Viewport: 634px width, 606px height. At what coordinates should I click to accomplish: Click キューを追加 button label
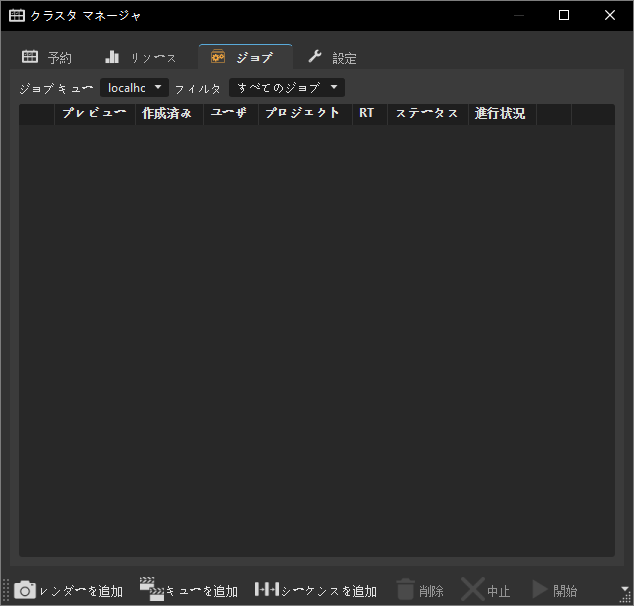click(201, 591)
